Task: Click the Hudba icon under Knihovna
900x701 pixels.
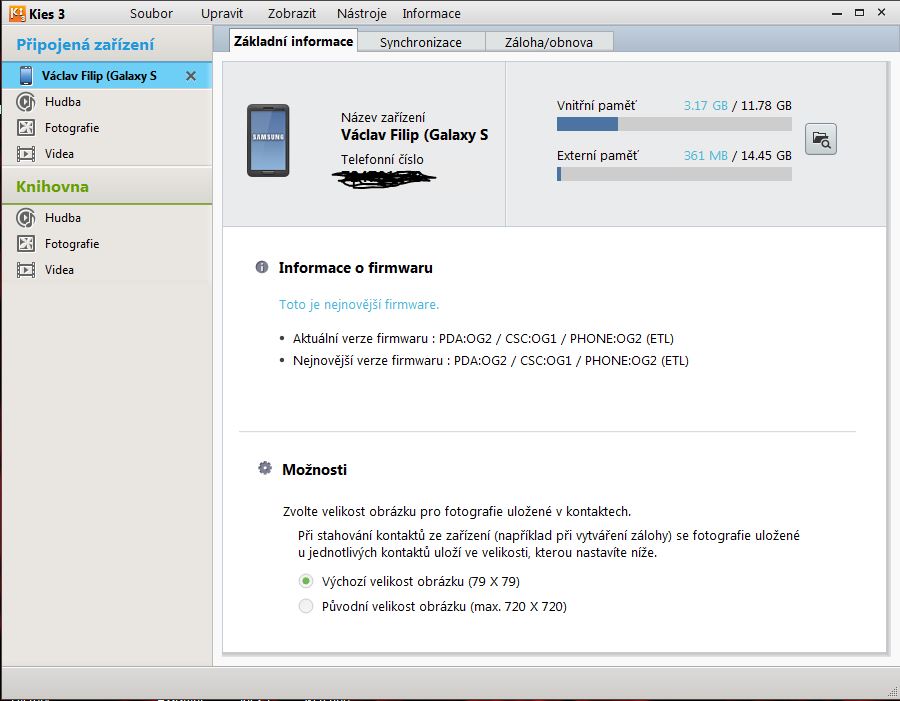Action: coord(26,218)
